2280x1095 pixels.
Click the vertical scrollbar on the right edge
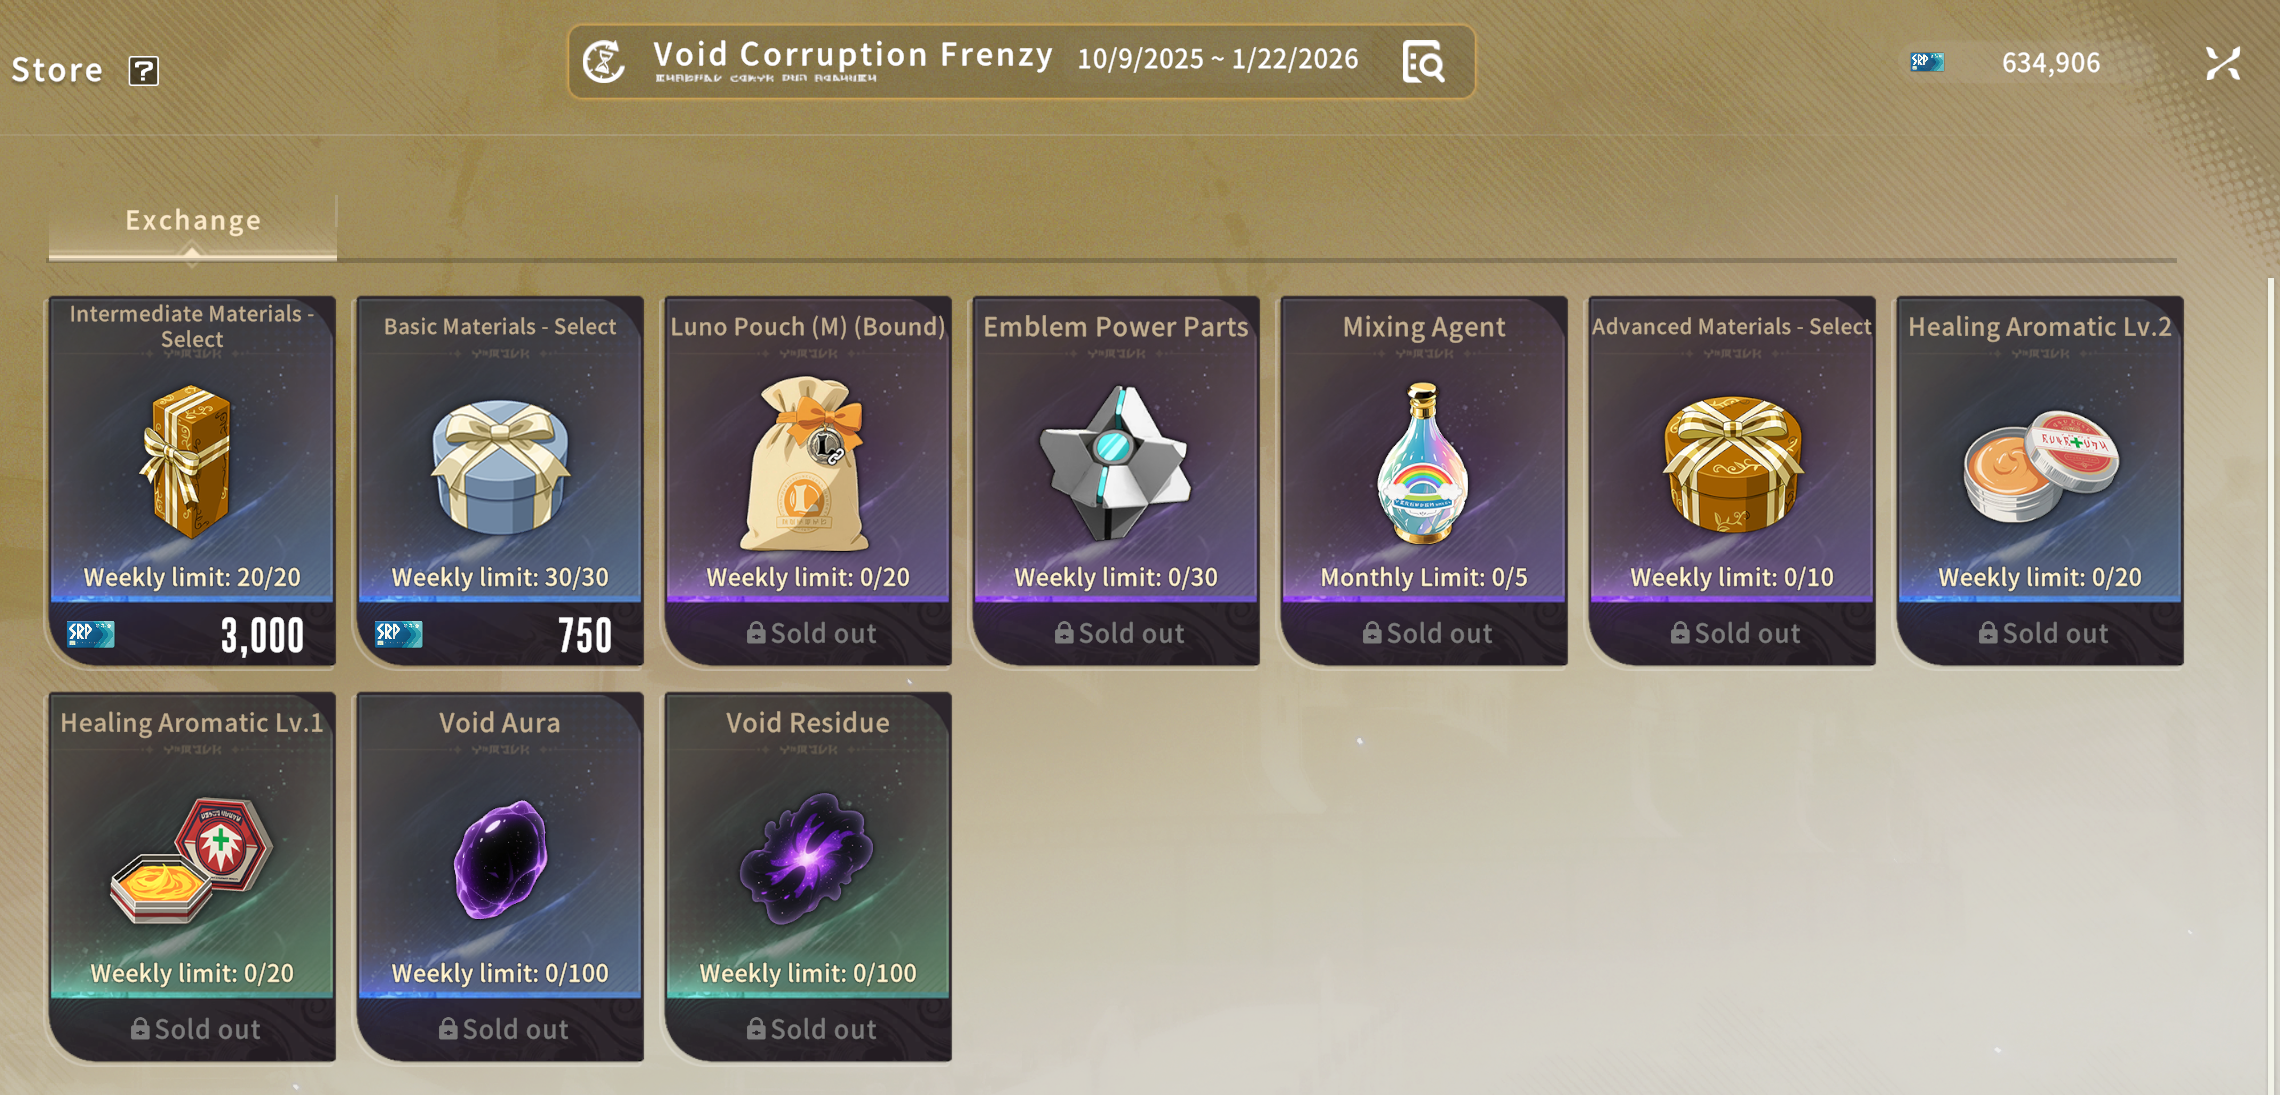(2271, 685)
